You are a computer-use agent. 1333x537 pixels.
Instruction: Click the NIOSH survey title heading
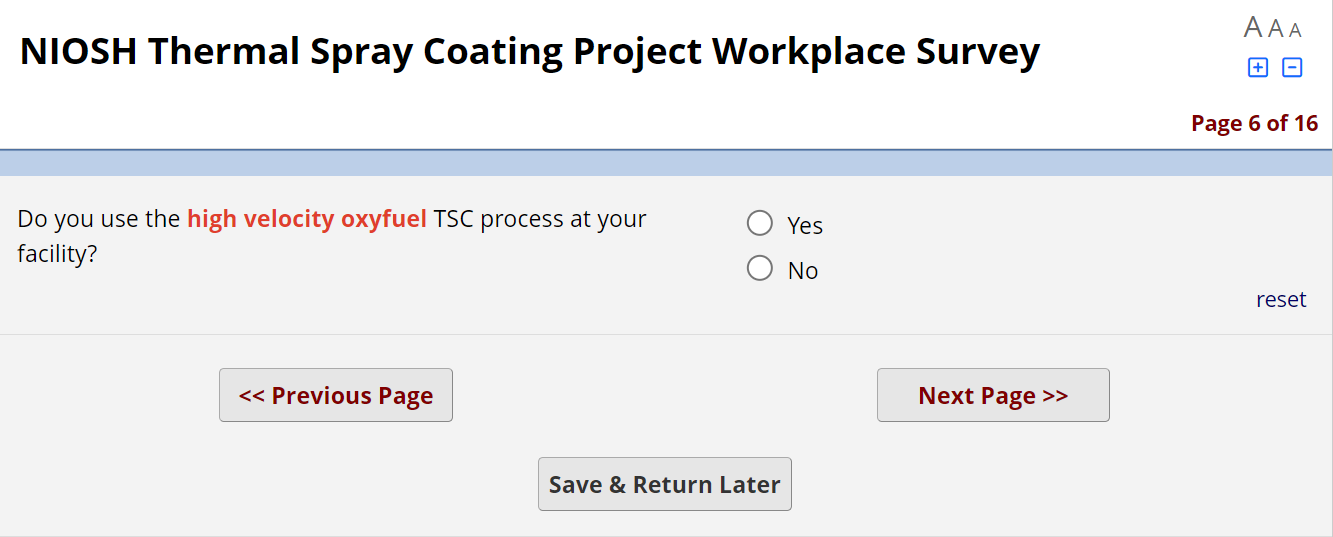click(x=530, y=51)
